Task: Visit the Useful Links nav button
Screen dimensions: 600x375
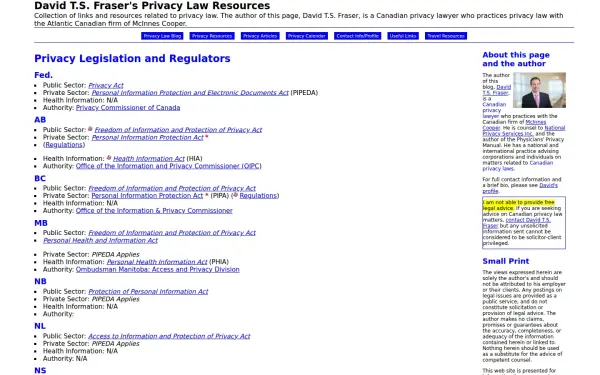Action: [403, 36]
